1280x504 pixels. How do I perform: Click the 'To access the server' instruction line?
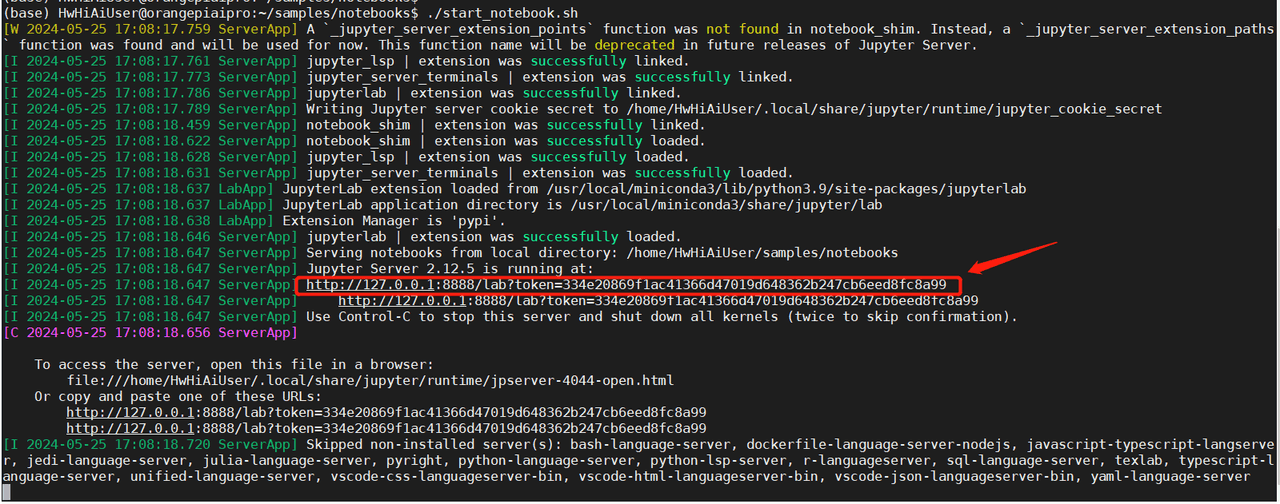(234, 364)
